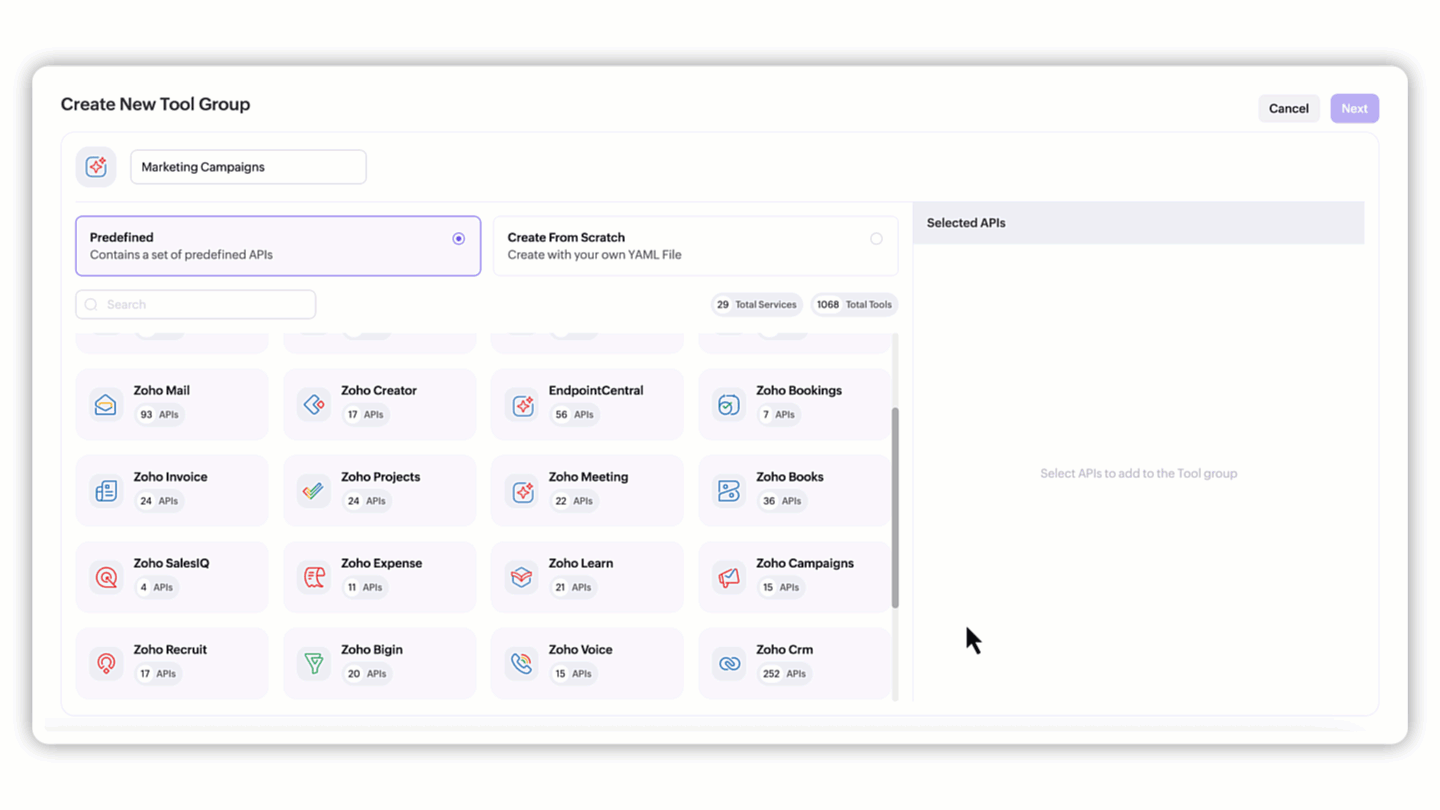Click the Zoho Voice phone icon
The height and width of the screenshot is (810, 1440).
coord(522,663)
